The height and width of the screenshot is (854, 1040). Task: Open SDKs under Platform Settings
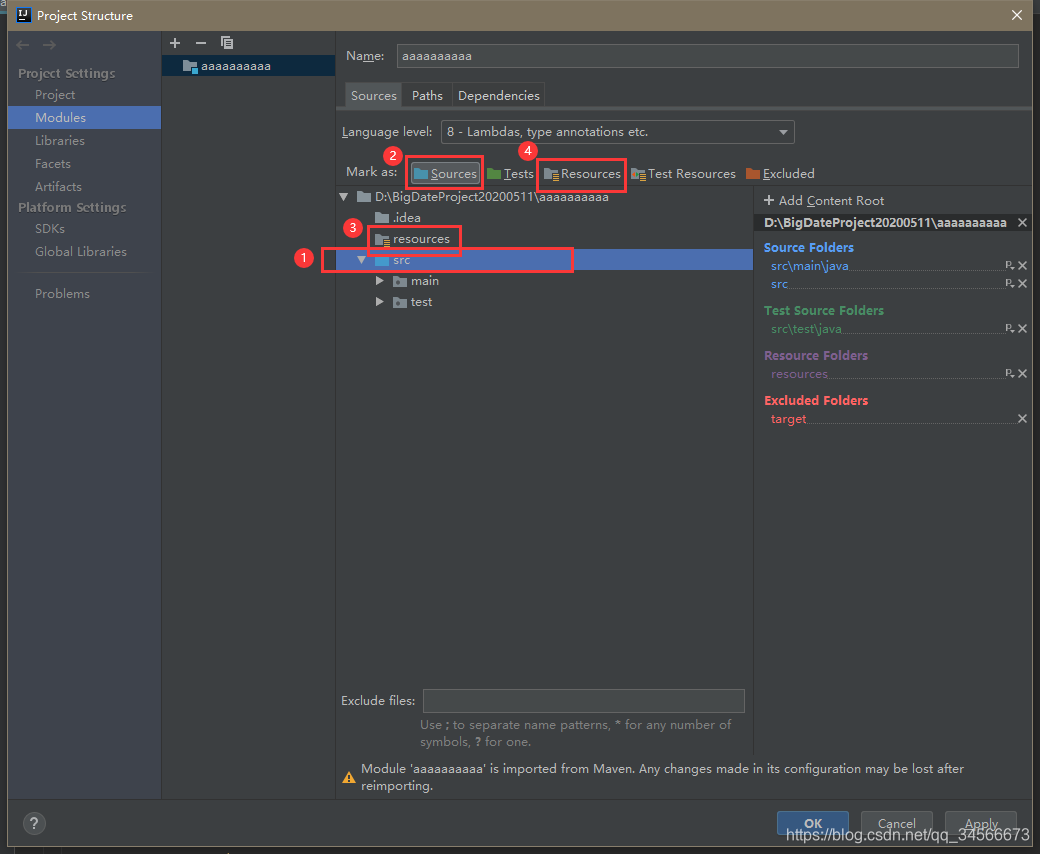point(50,229)
